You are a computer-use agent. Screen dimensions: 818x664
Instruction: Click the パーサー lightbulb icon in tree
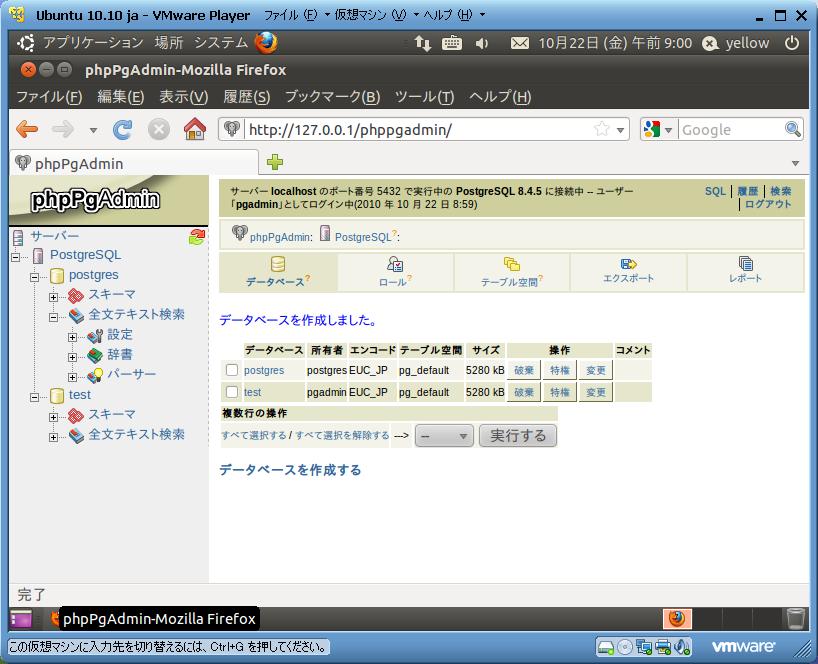pyautogui.click(x=95, y=376)
